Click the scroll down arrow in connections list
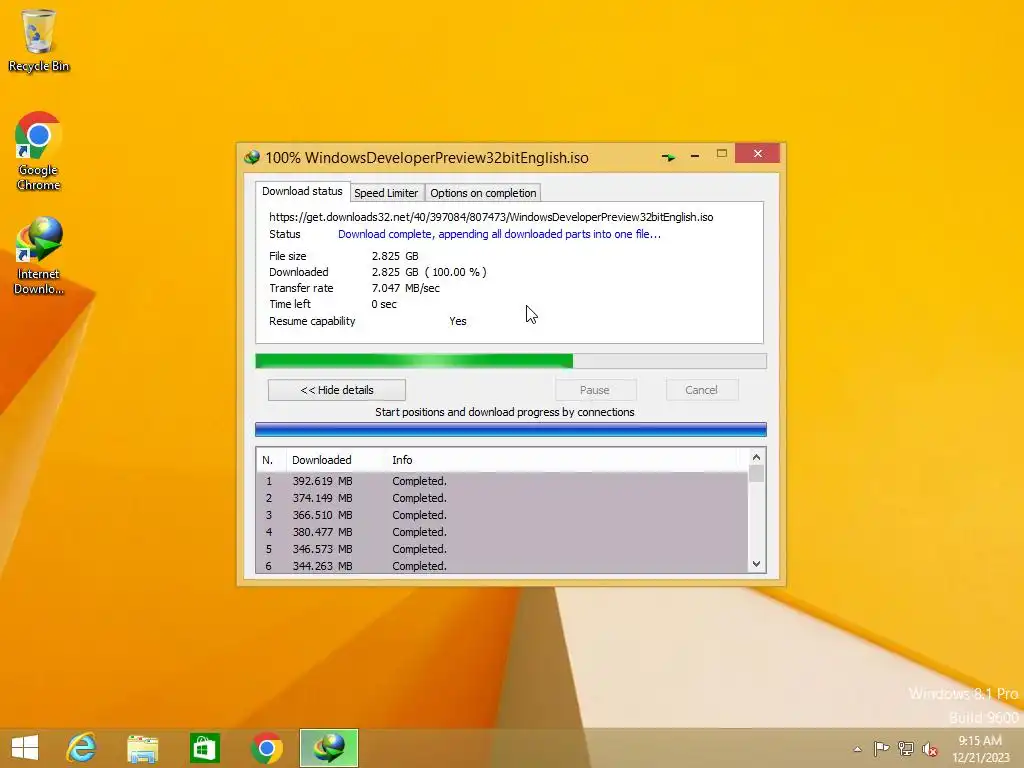 756,564
